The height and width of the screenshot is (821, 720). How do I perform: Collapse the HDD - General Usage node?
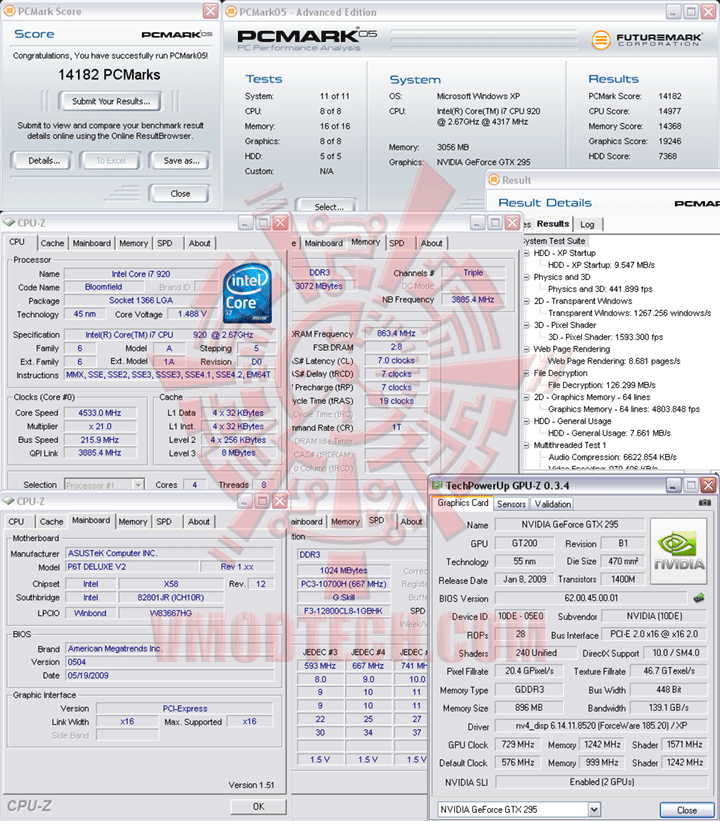point(526,421)
